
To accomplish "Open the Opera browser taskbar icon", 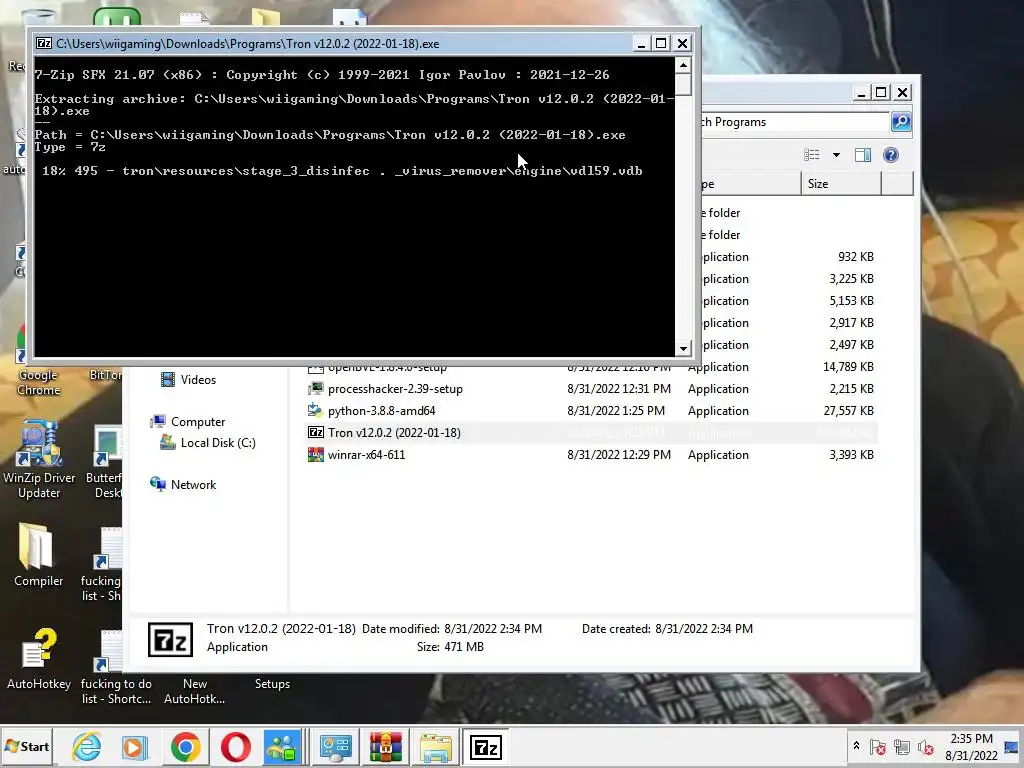I will [235, 746].
